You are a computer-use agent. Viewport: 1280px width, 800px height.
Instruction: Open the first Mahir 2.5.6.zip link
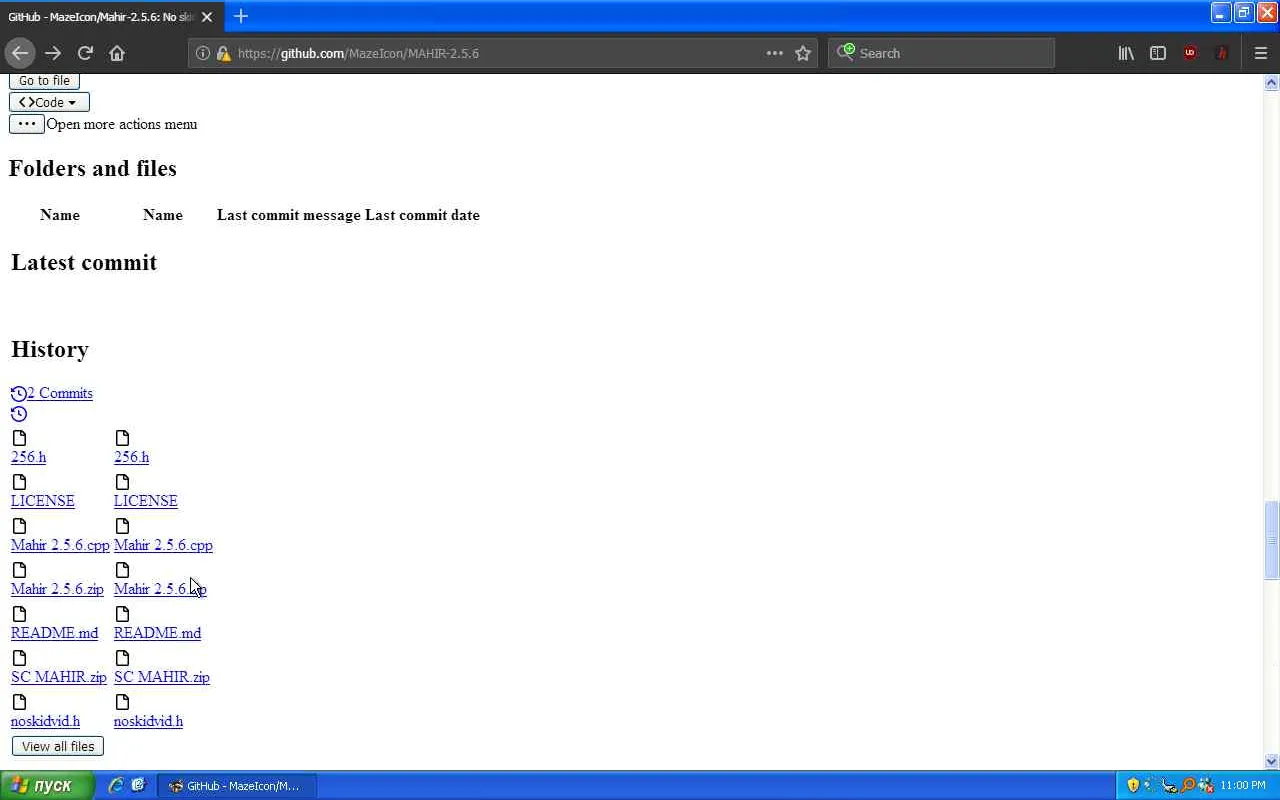click(x=57, y=589)
